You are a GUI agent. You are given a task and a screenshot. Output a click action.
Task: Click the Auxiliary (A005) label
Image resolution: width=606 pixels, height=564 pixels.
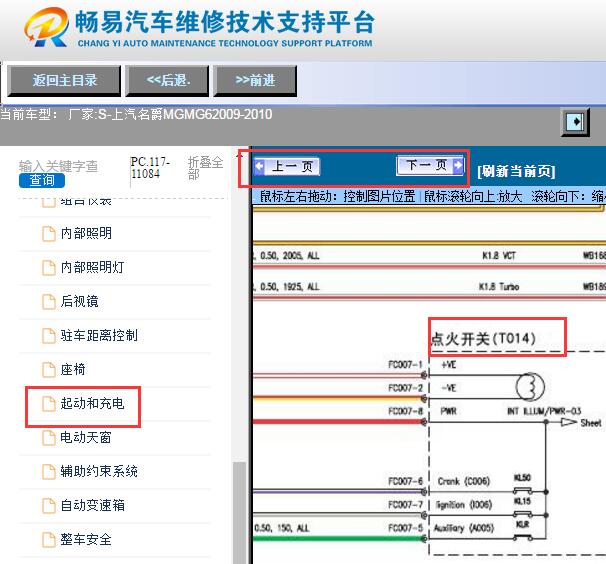(464, 528)
